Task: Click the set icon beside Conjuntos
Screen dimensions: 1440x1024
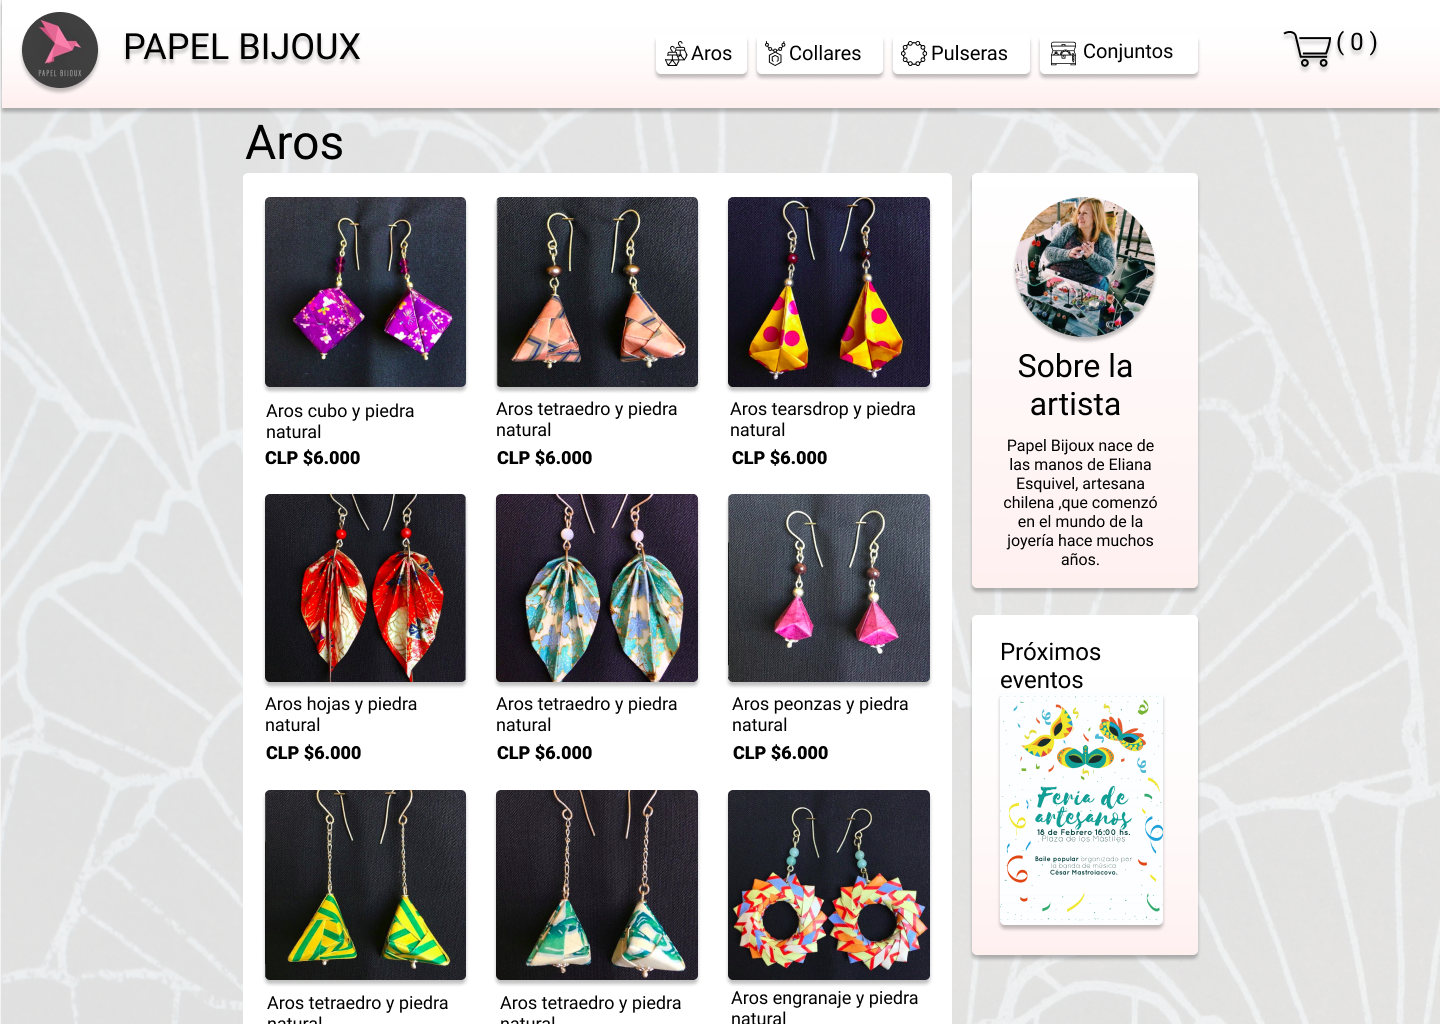Action: pyautogui.click(x=1063, y=52)
